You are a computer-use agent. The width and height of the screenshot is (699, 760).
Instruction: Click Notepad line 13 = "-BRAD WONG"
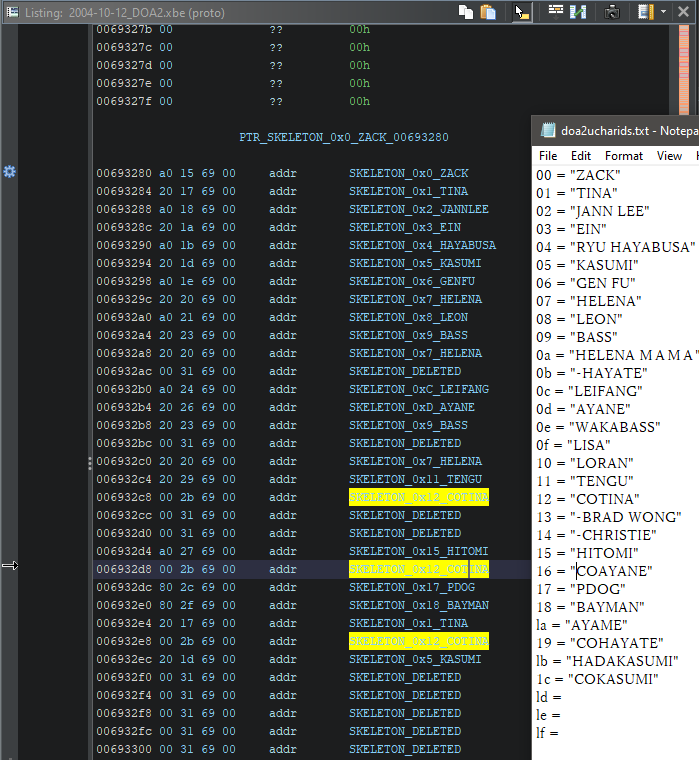click(609, 517)
